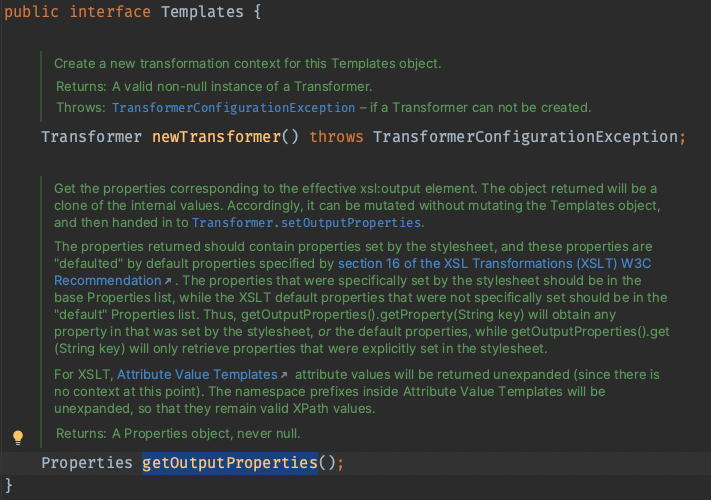Screen dimensions: 711x500
Task: Place cursor on the throws keyword
Action: click(x=336, y=136)
